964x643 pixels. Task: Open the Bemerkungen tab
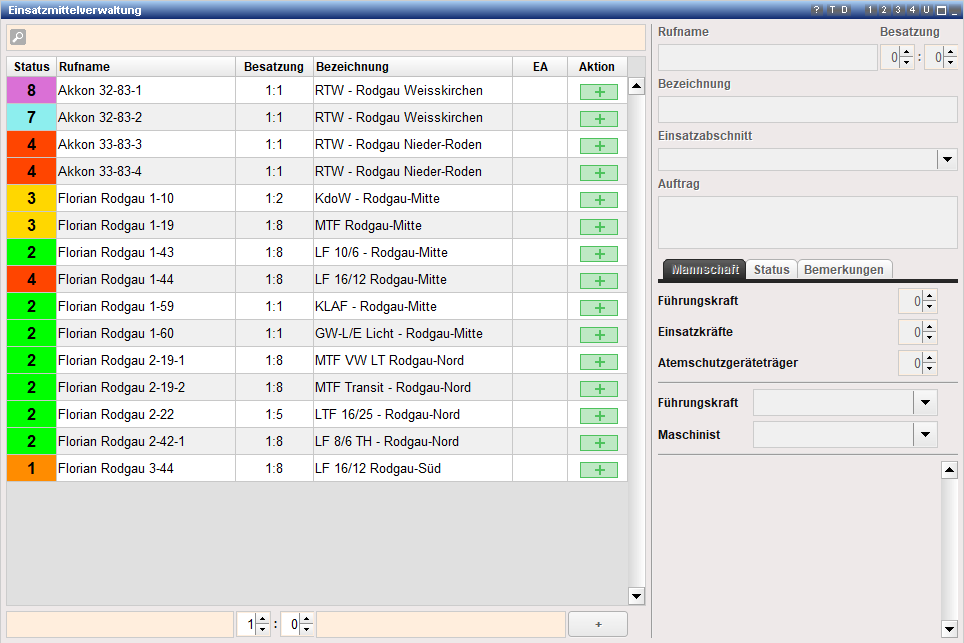(x=844, y=270)
